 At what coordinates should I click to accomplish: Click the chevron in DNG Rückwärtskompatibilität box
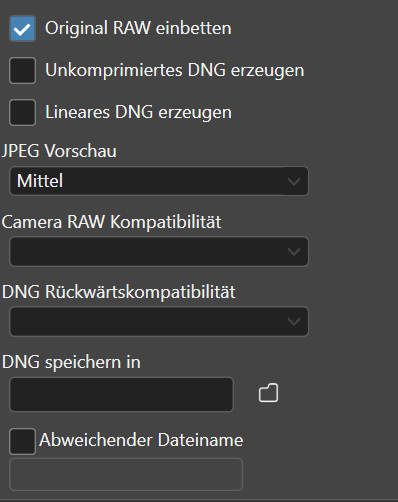(294, 322)
